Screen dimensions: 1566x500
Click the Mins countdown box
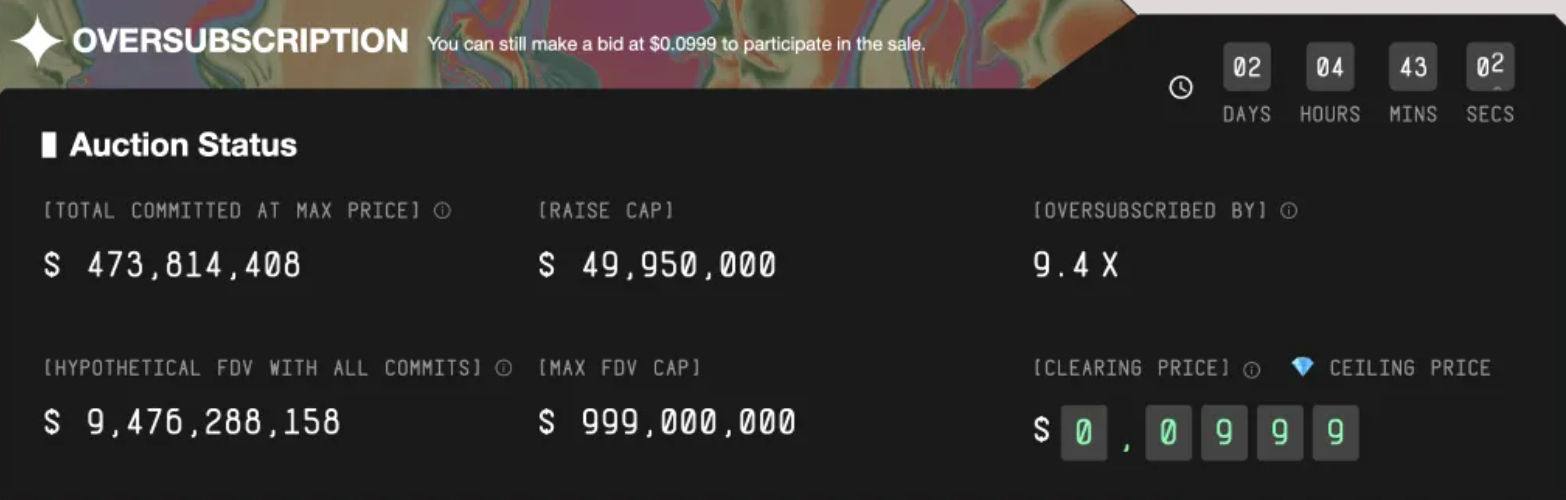1412,68
